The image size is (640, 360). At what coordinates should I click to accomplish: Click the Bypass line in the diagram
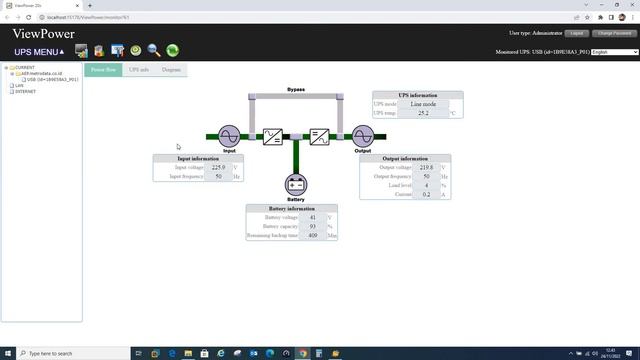[296, 96]
